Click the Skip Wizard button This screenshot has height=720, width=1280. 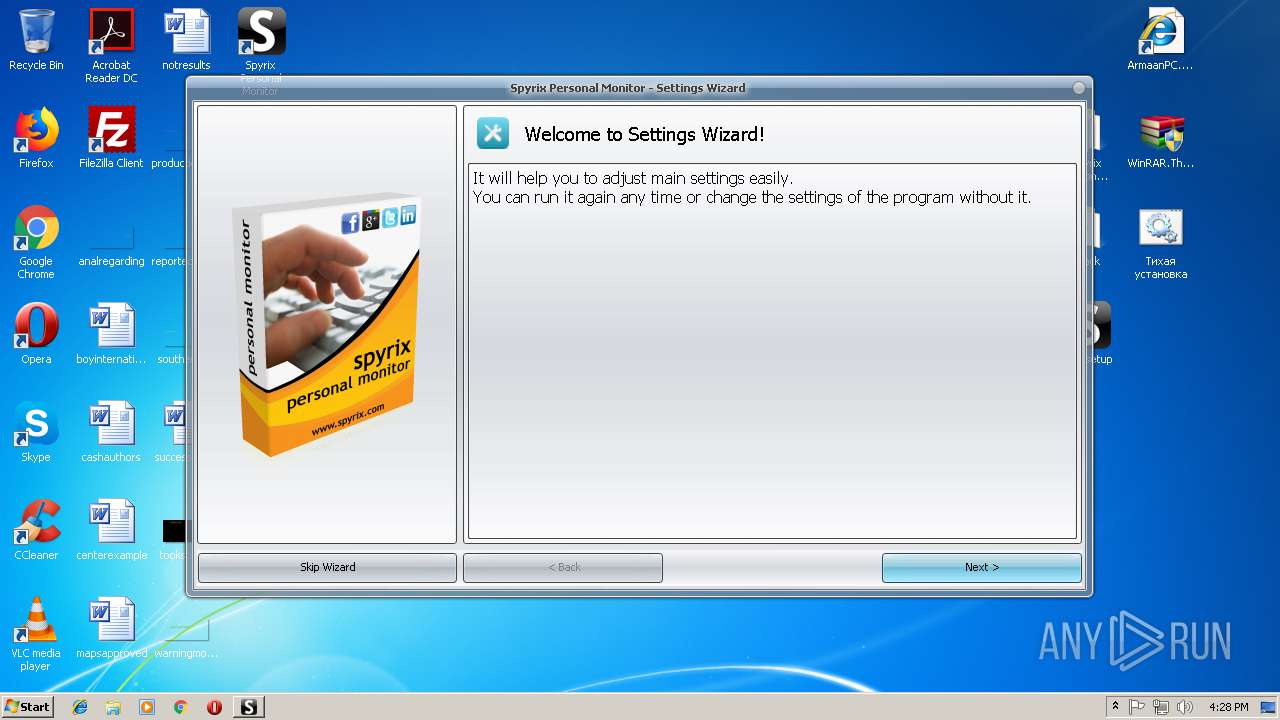[327, 567]
